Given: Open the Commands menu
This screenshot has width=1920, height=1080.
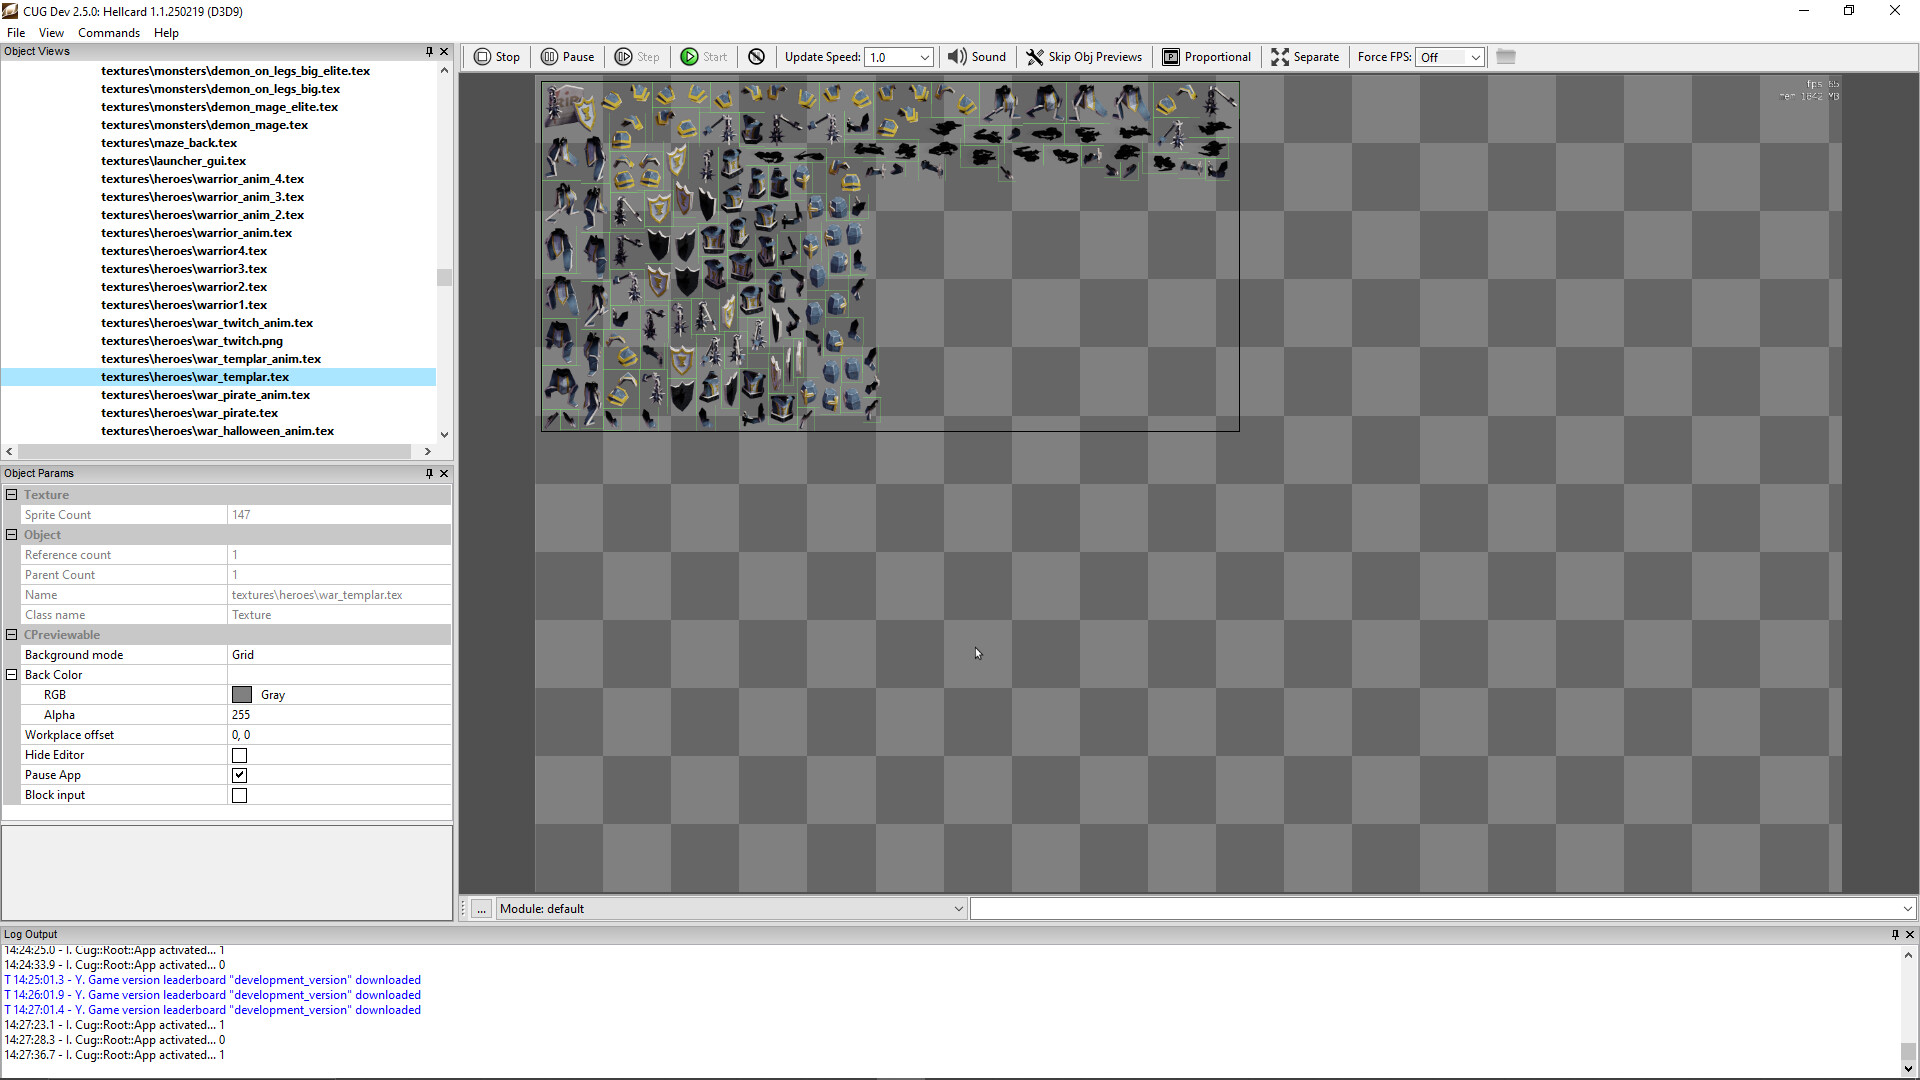Looking at the screenshot, I should (108, 32).
